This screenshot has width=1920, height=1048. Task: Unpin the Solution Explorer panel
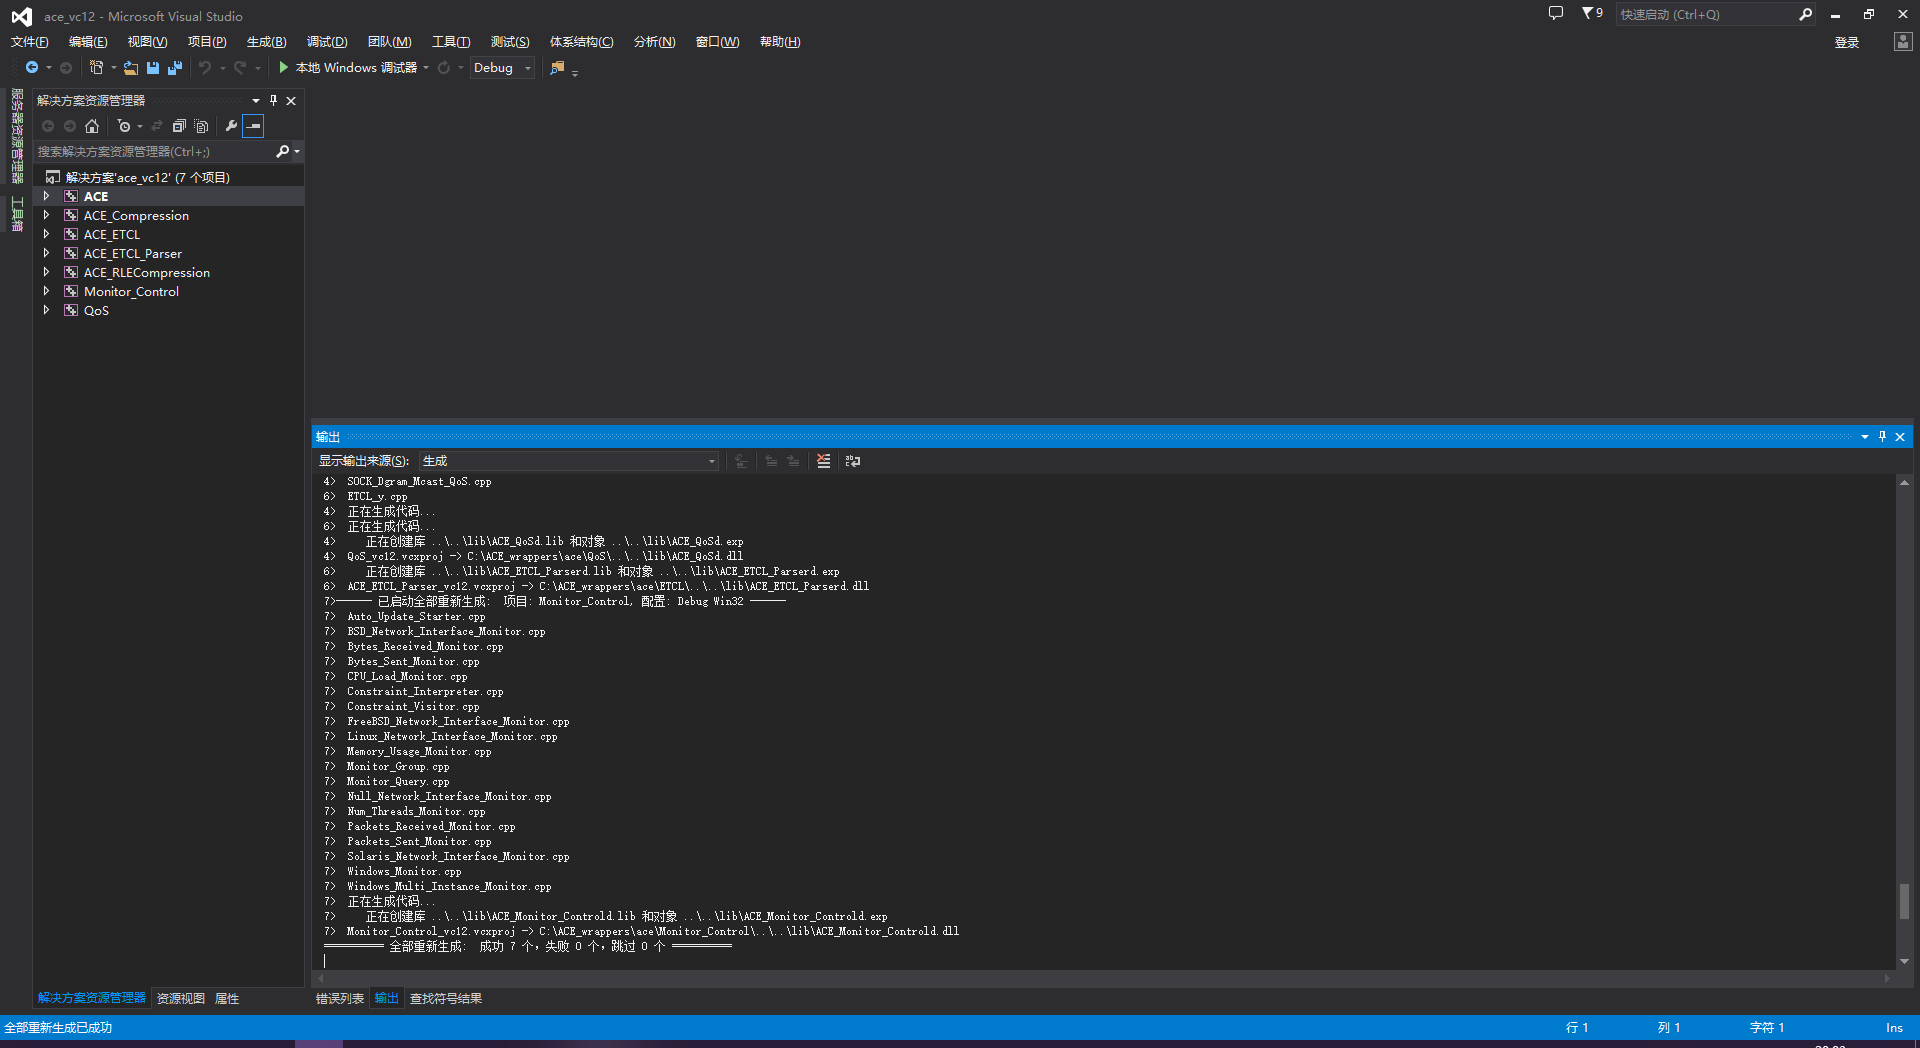[273, 100]
